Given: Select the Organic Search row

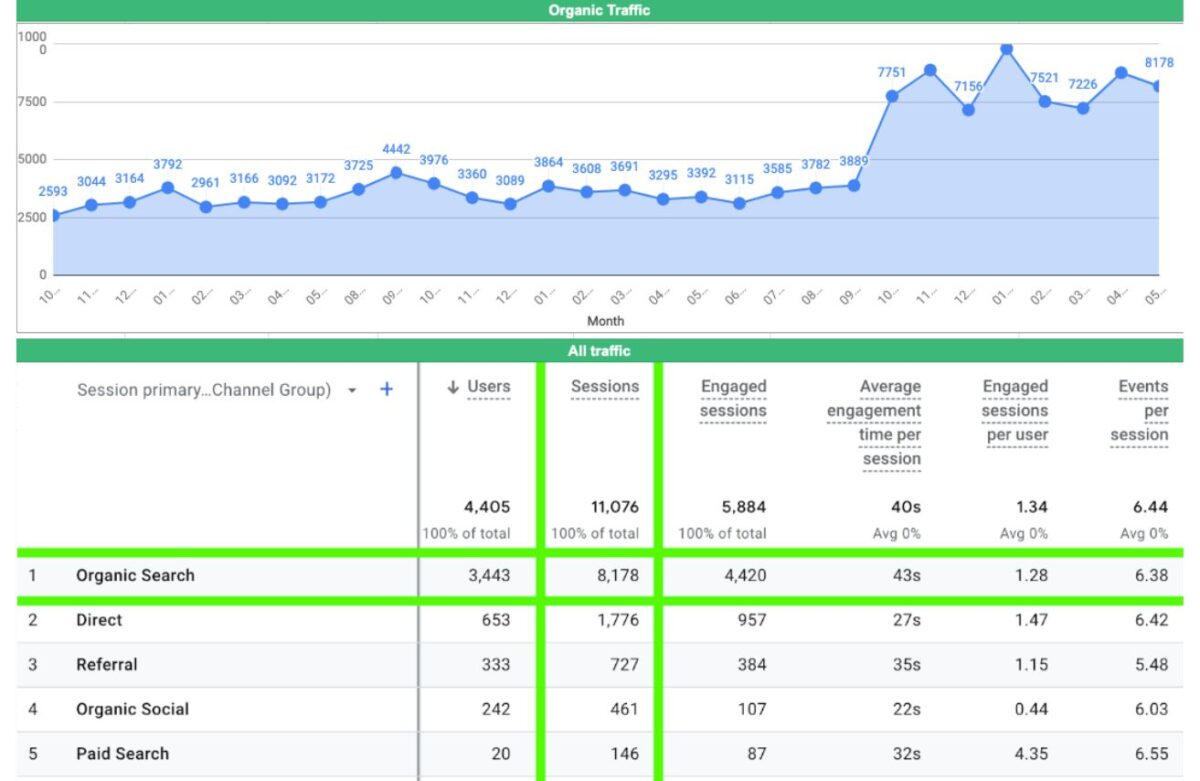Looking at the screenshot, I should pyautogui.click(x=135, y=576).
